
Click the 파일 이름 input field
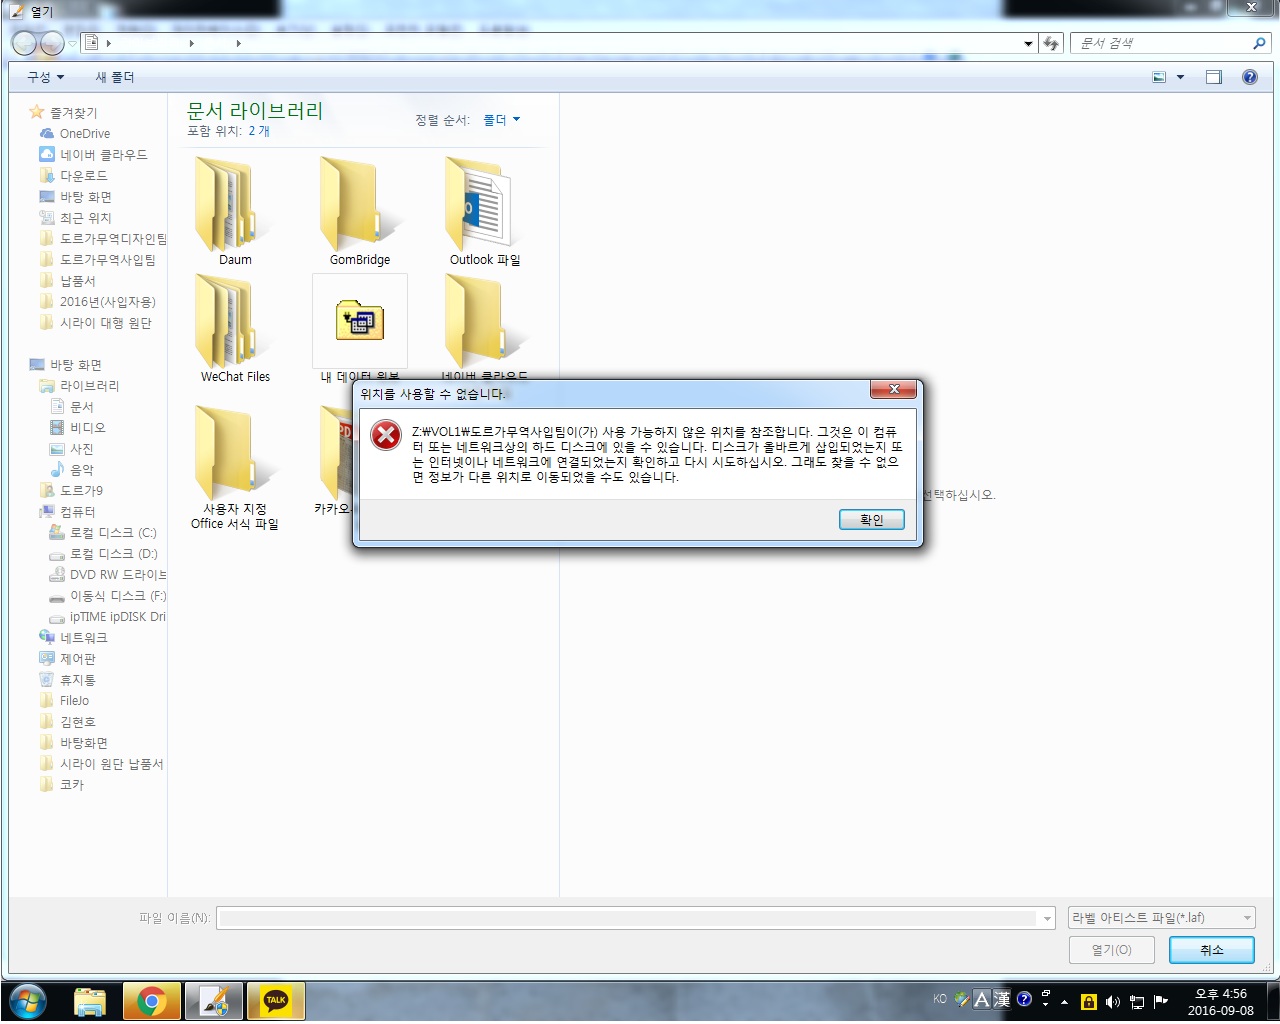pos(628,918)
